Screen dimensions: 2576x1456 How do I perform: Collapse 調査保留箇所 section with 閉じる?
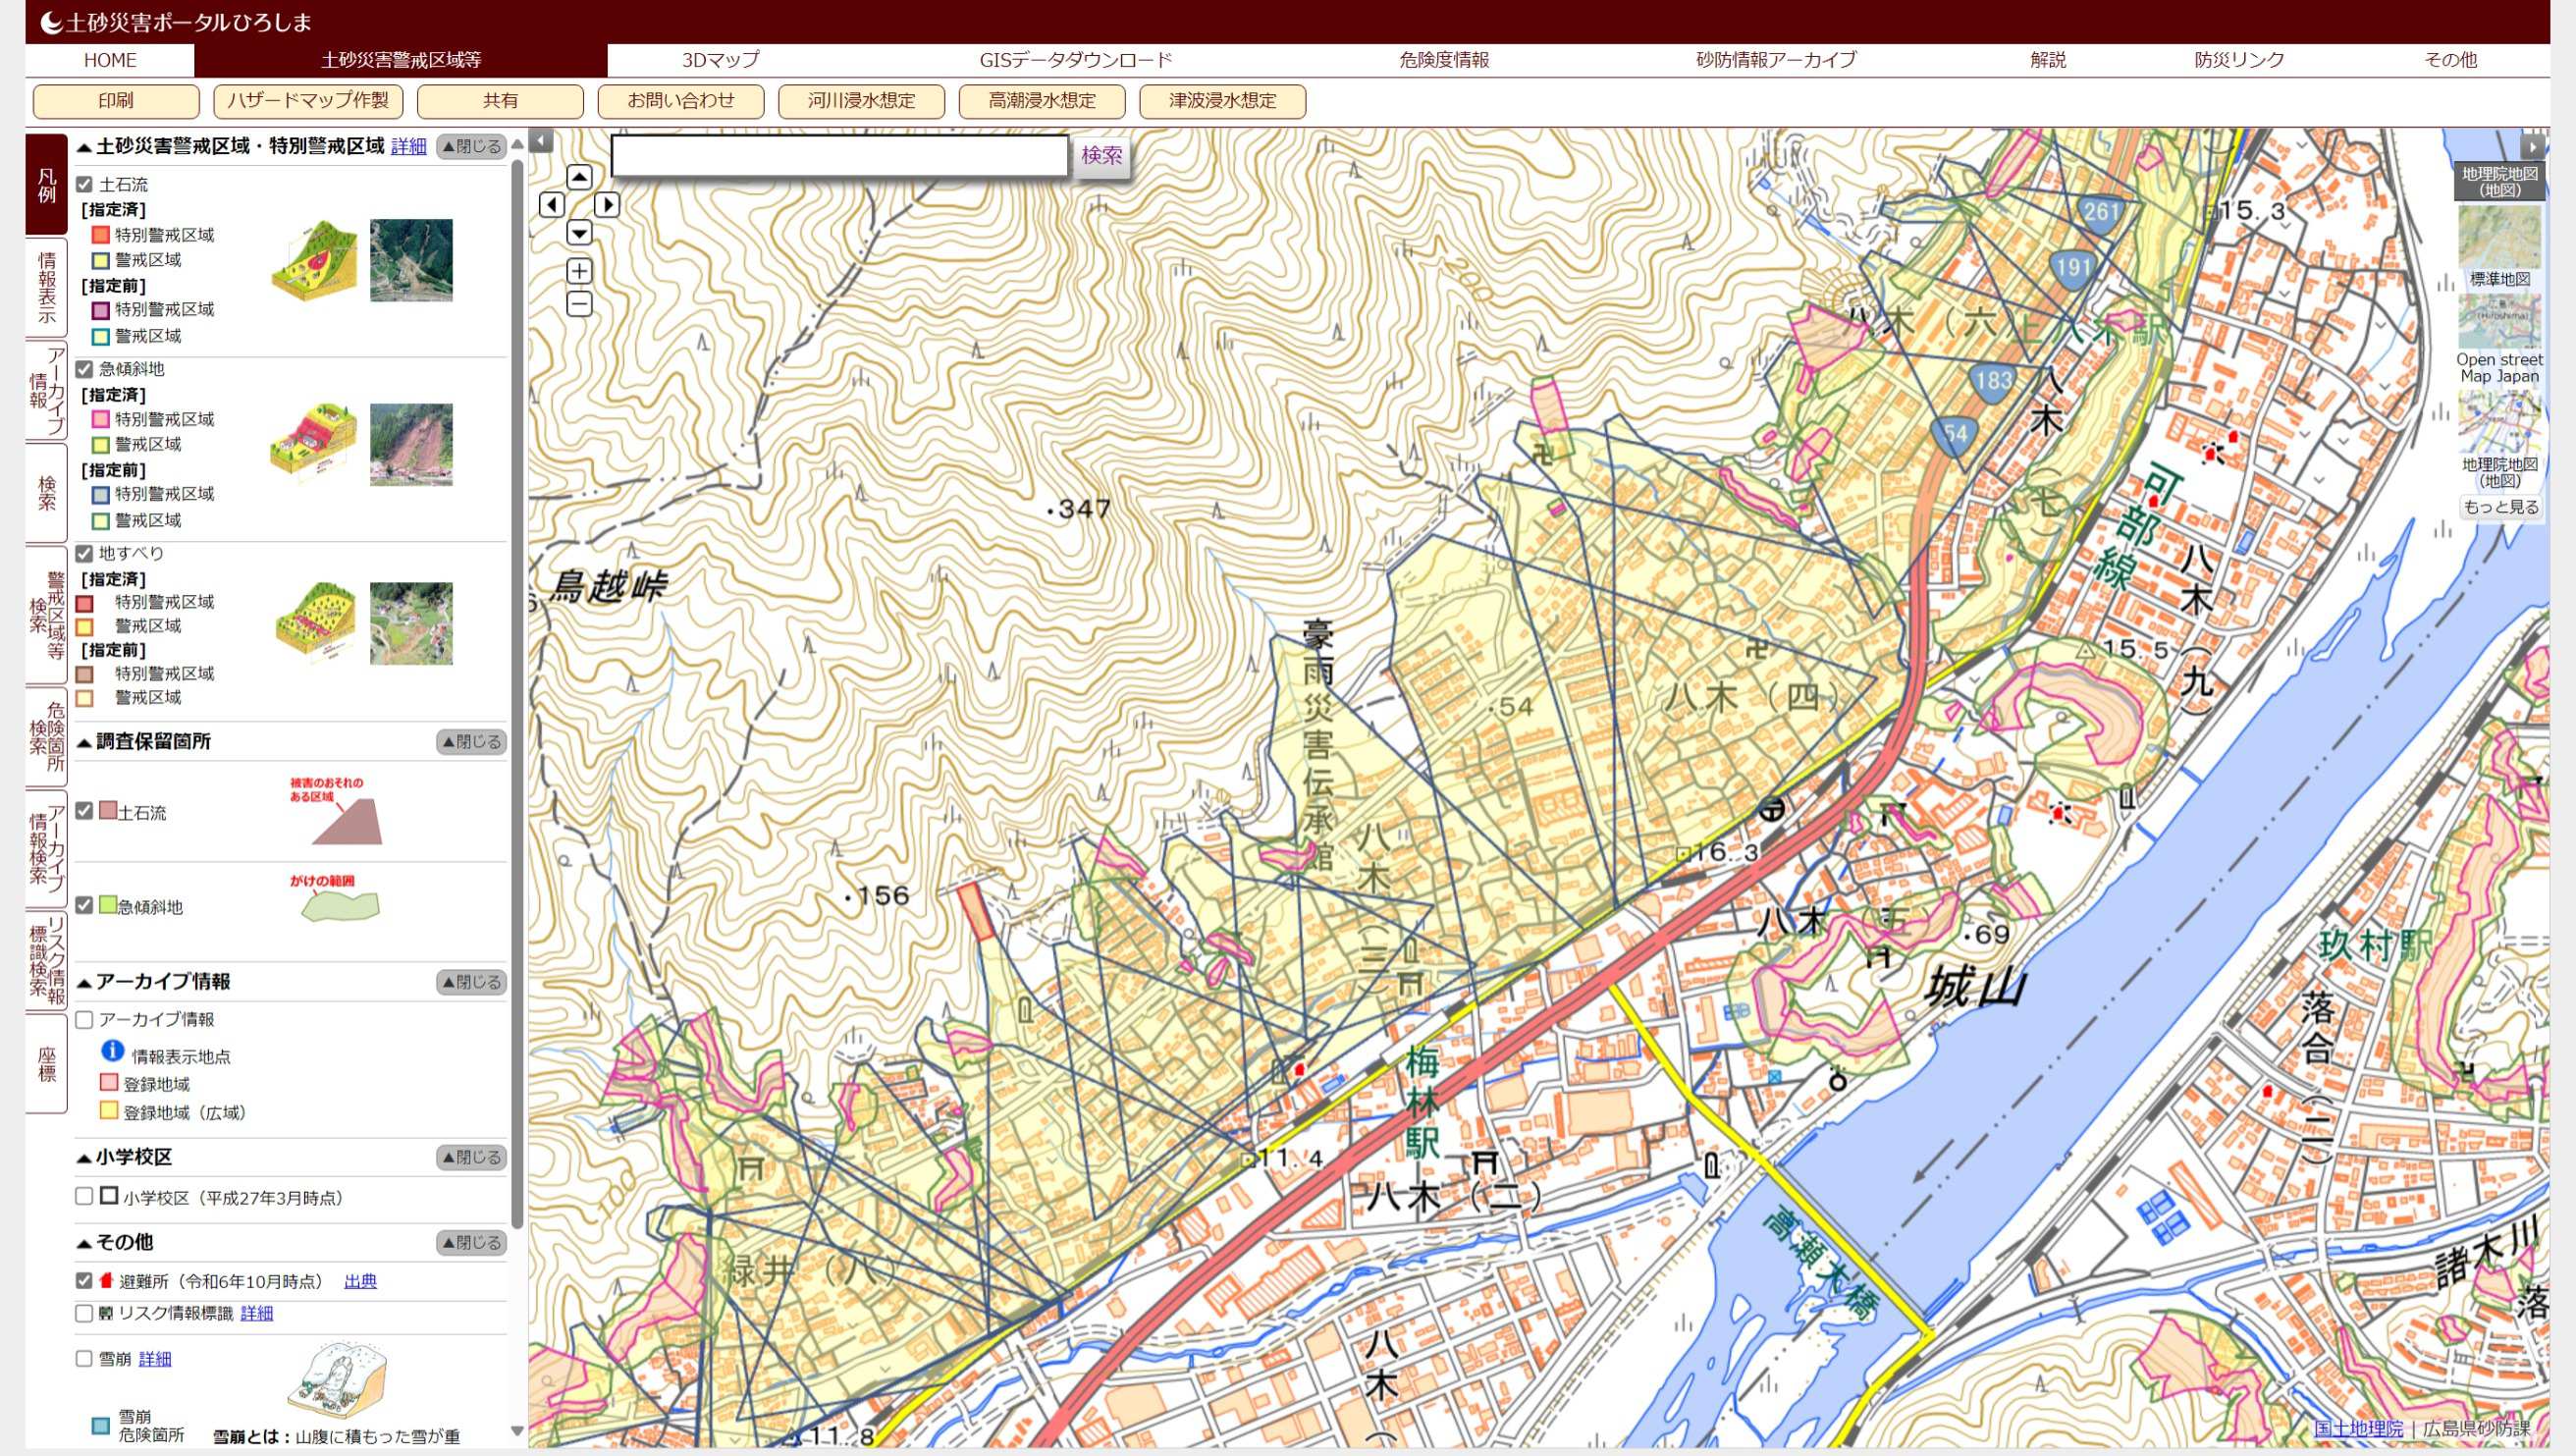(471, 742)
